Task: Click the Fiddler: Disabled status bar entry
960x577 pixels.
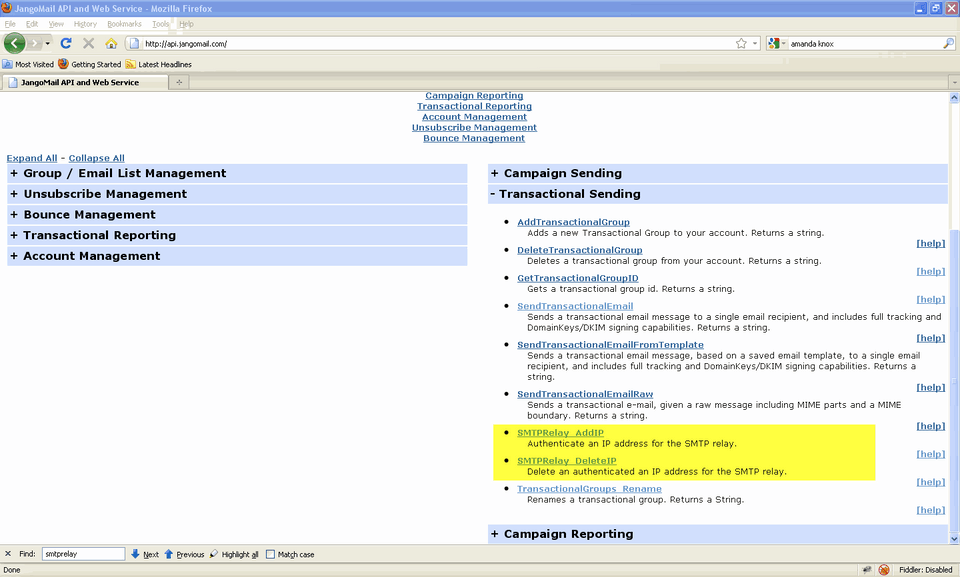Action: pyautogui.click(x=925, y=570)
